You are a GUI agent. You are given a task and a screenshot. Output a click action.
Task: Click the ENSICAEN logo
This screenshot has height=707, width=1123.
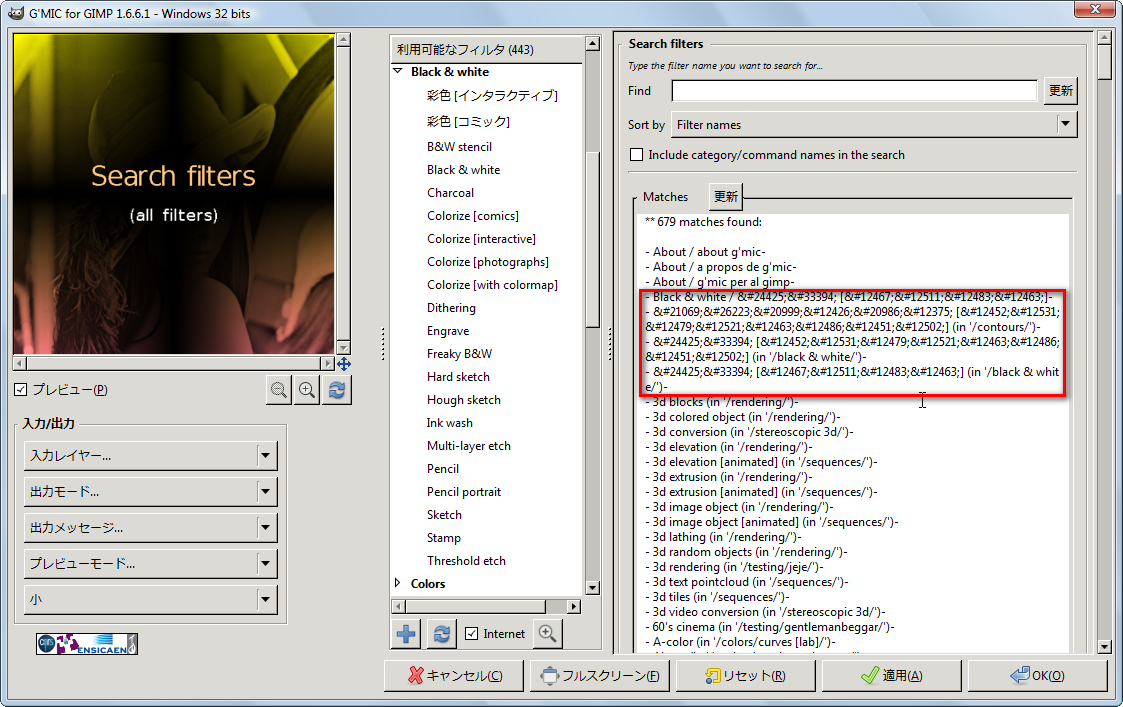(x=87, y=644)
